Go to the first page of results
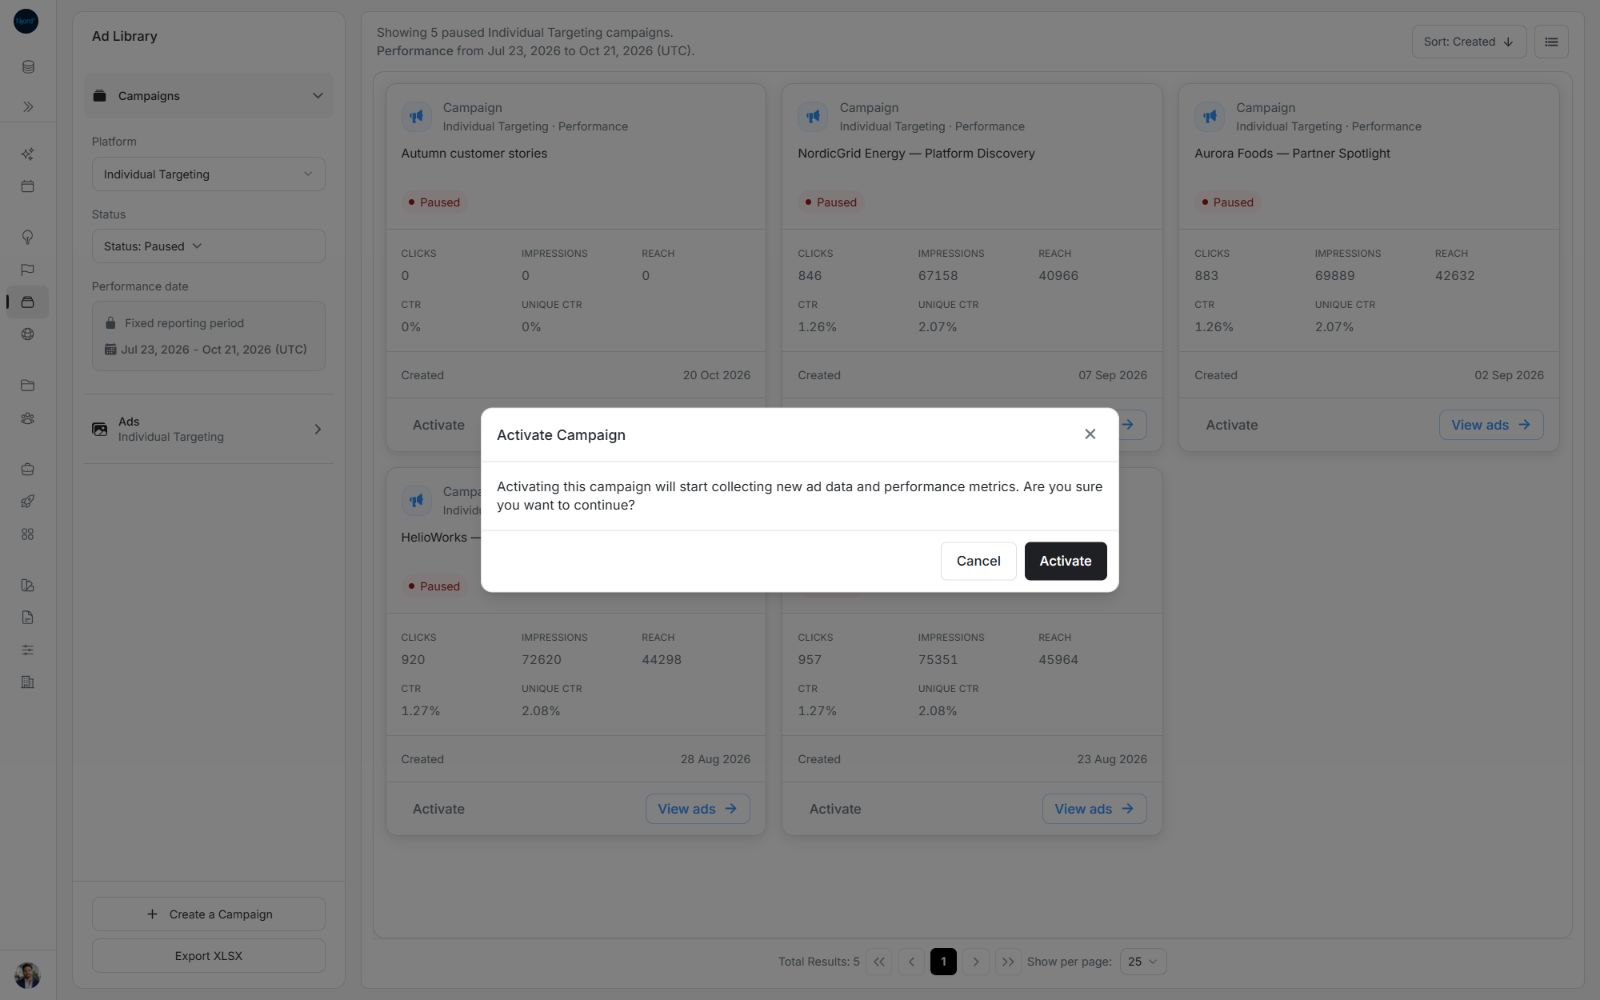 pyautogui.click(x=879, y=962)
